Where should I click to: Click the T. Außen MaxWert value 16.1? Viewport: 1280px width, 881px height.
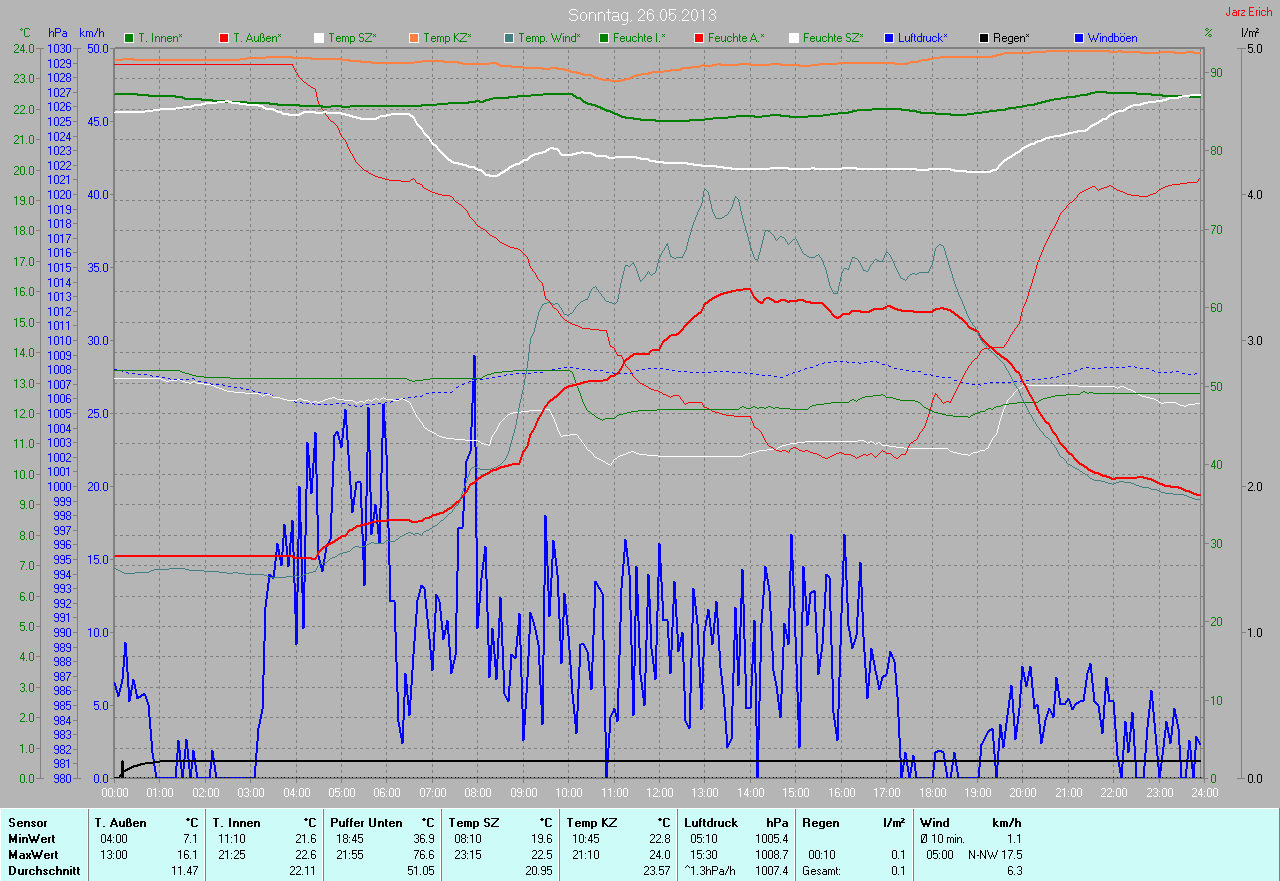(x=188, y=855)
